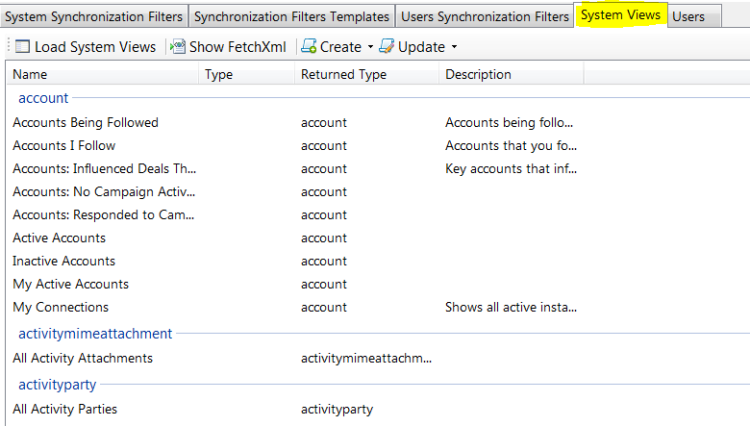The width and height of the screenshot is (750, 426).
Task: Sort by the Type column header
Action: click(x=246, y=75)
